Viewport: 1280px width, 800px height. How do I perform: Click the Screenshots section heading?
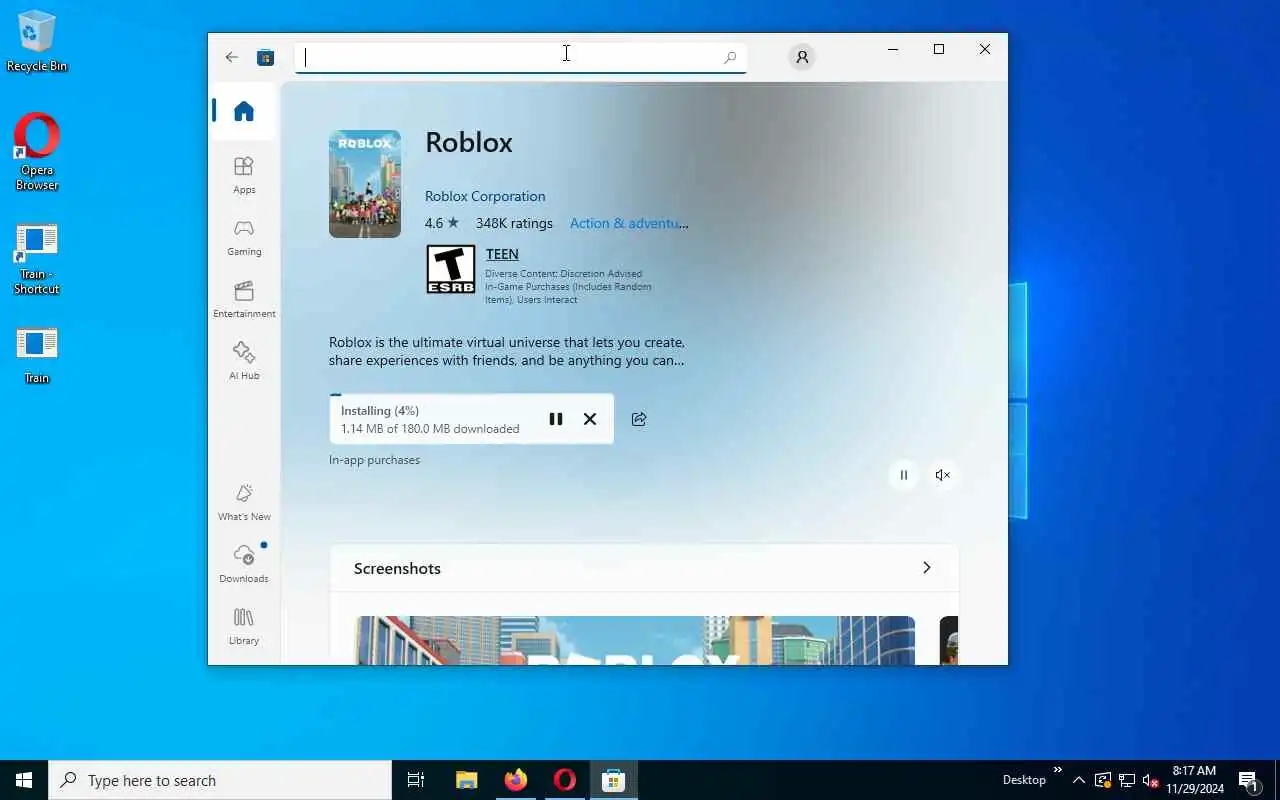(x=397, y=568)
